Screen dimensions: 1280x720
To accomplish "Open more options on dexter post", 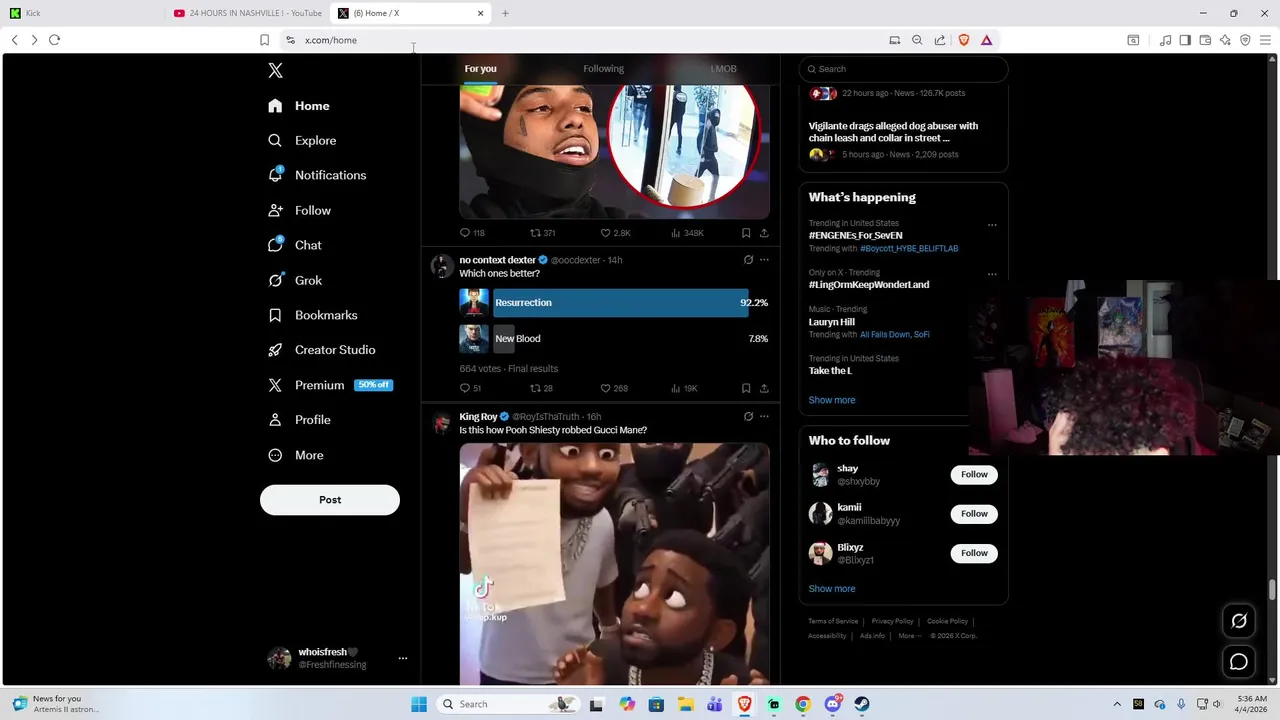I will click(764, 260).
